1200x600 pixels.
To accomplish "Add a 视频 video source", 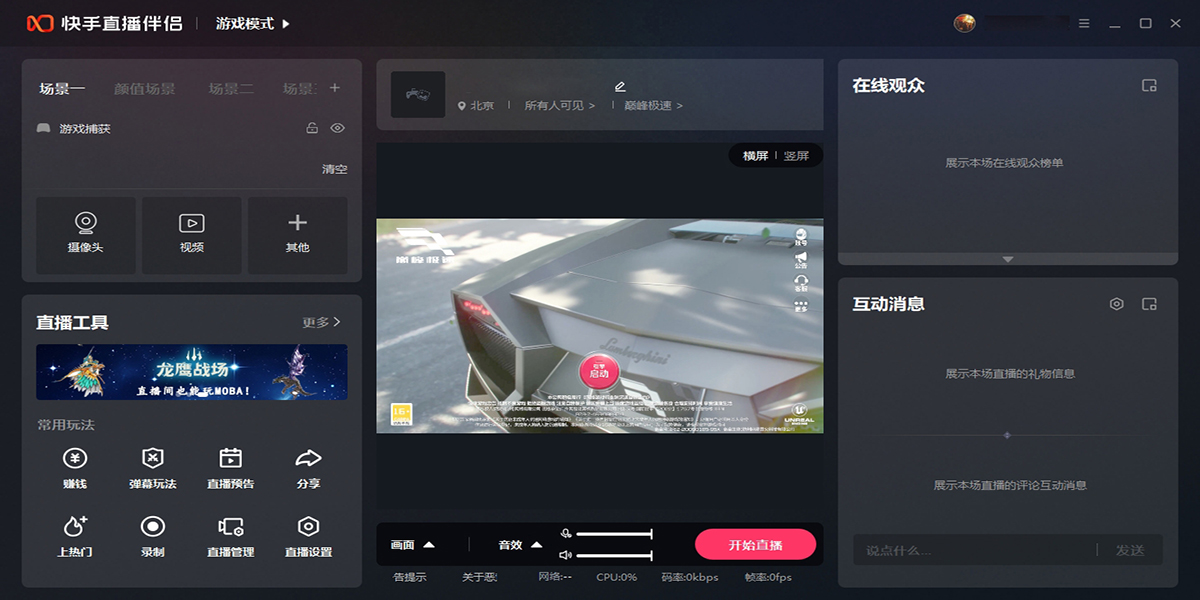I will pyautogui.click(x=192, y=235).
